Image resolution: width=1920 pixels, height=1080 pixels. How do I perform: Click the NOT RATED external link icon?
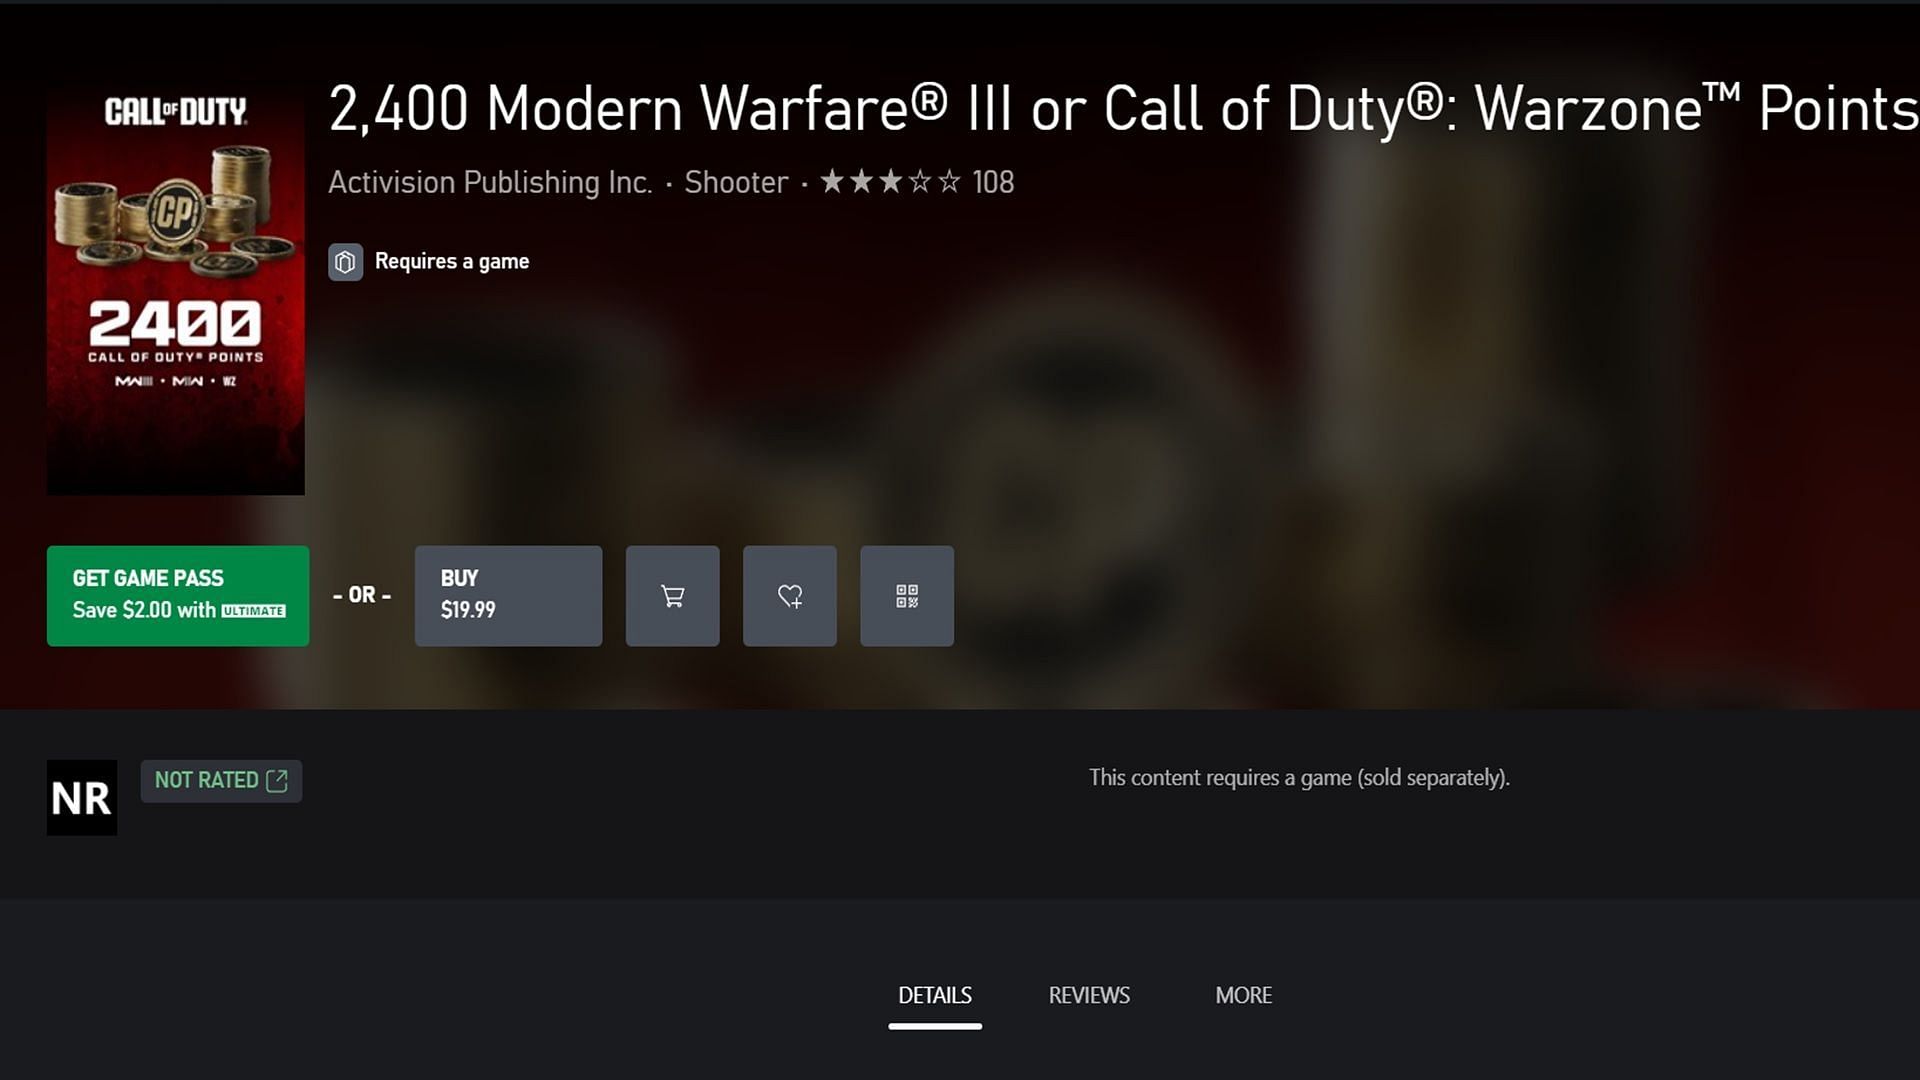point(277,781)
